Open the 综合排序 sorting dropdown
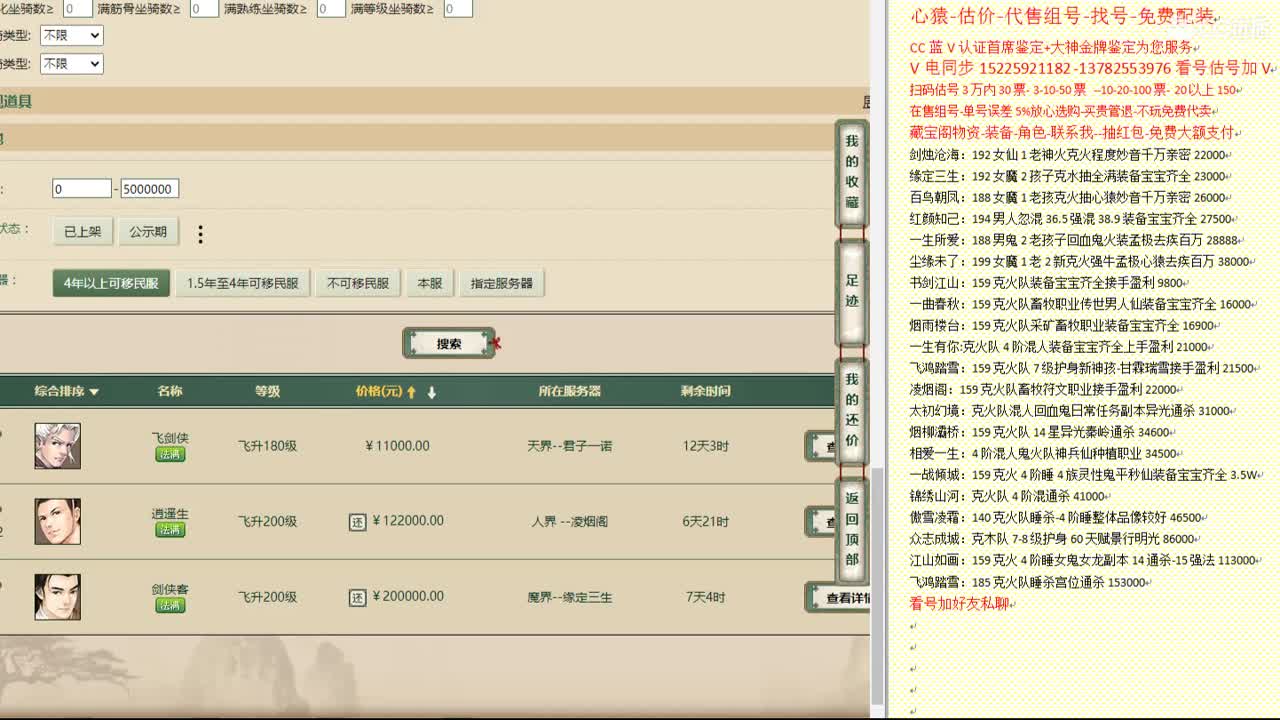Image resolution: width=1280 pixels, height=720 pixels. [65, 391]
